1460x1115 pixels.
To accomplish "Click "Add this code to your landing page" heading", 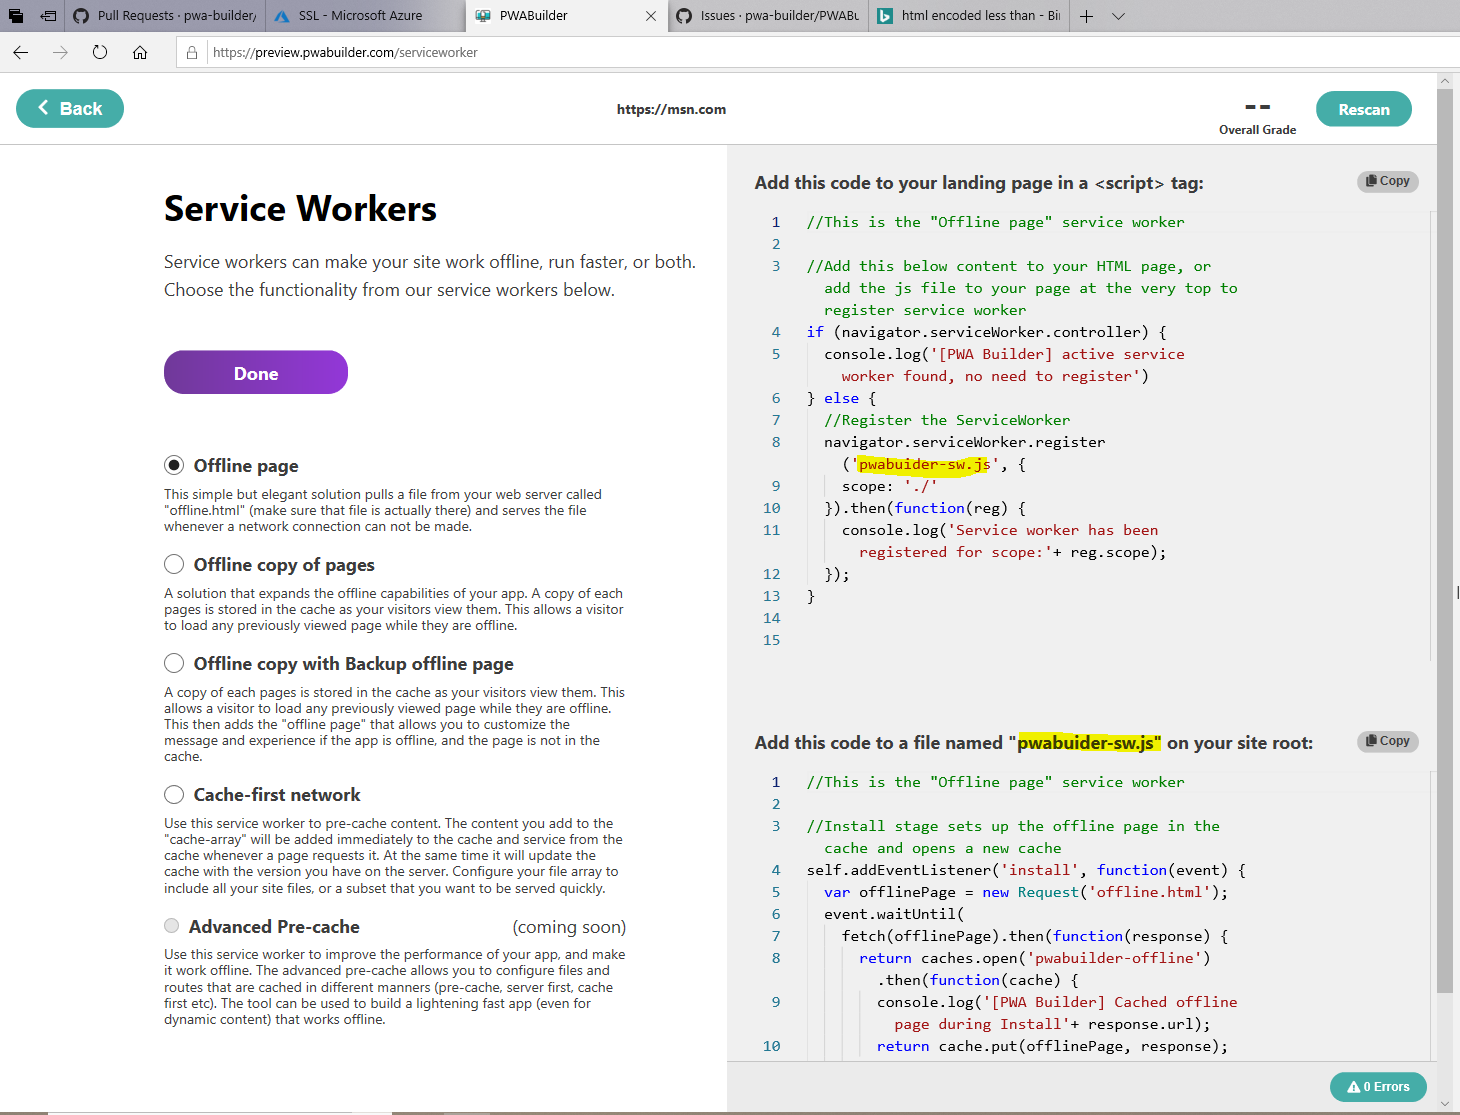I will pyautogui.click(x=979, y=183).
